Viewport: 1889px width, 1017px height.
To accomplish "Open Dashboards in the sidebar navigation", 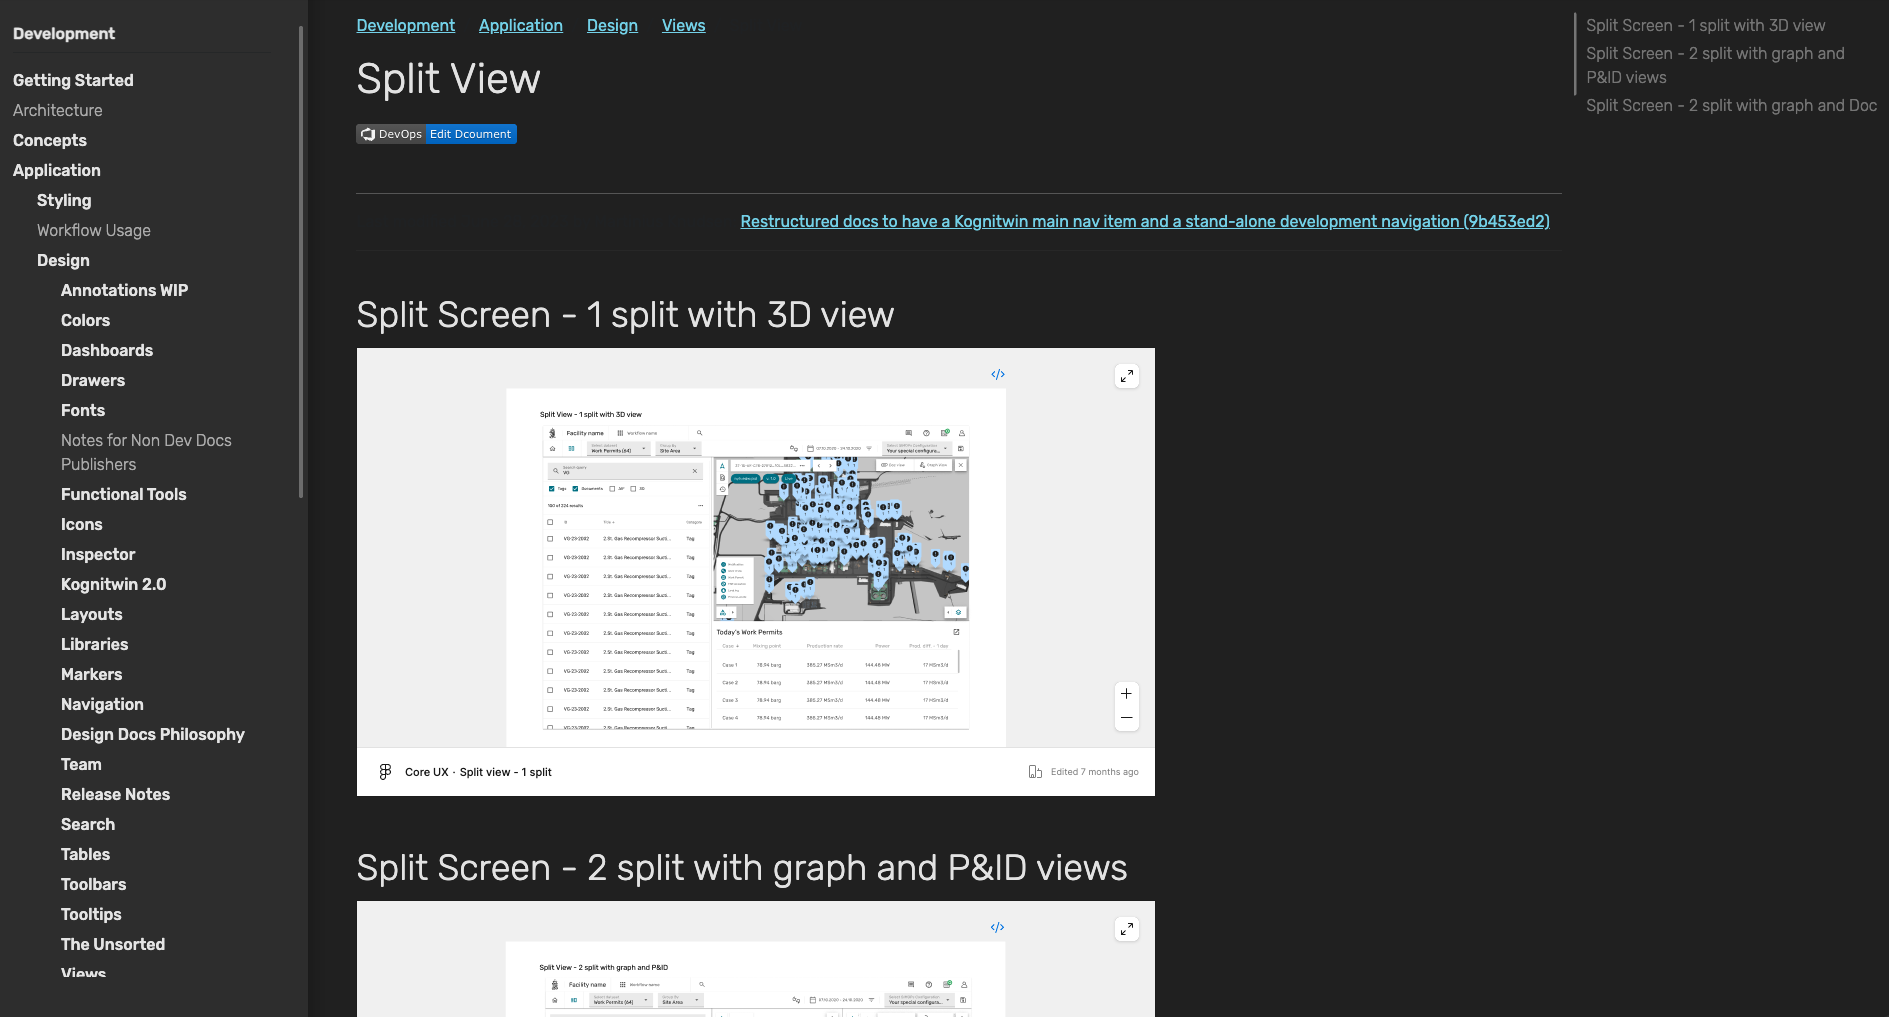I will pyautogui.click(x=107, y=351).
